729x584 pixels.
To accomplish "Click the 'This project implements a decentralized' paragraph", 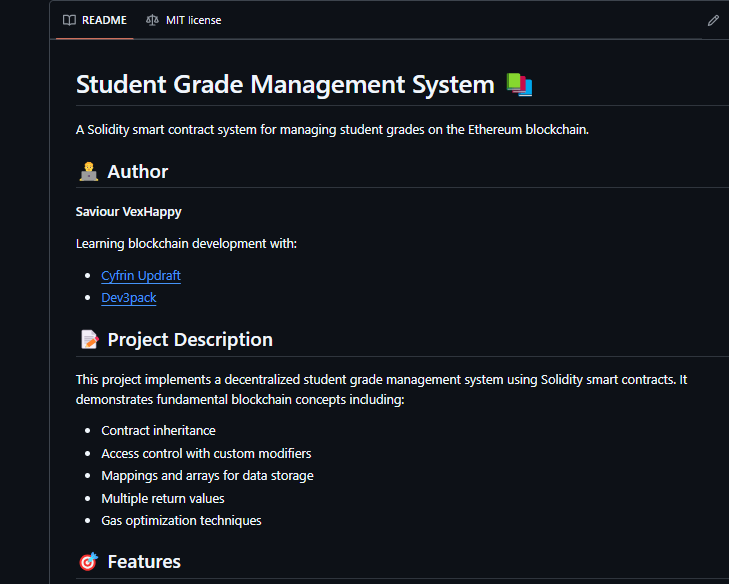I will pos(381,390).
